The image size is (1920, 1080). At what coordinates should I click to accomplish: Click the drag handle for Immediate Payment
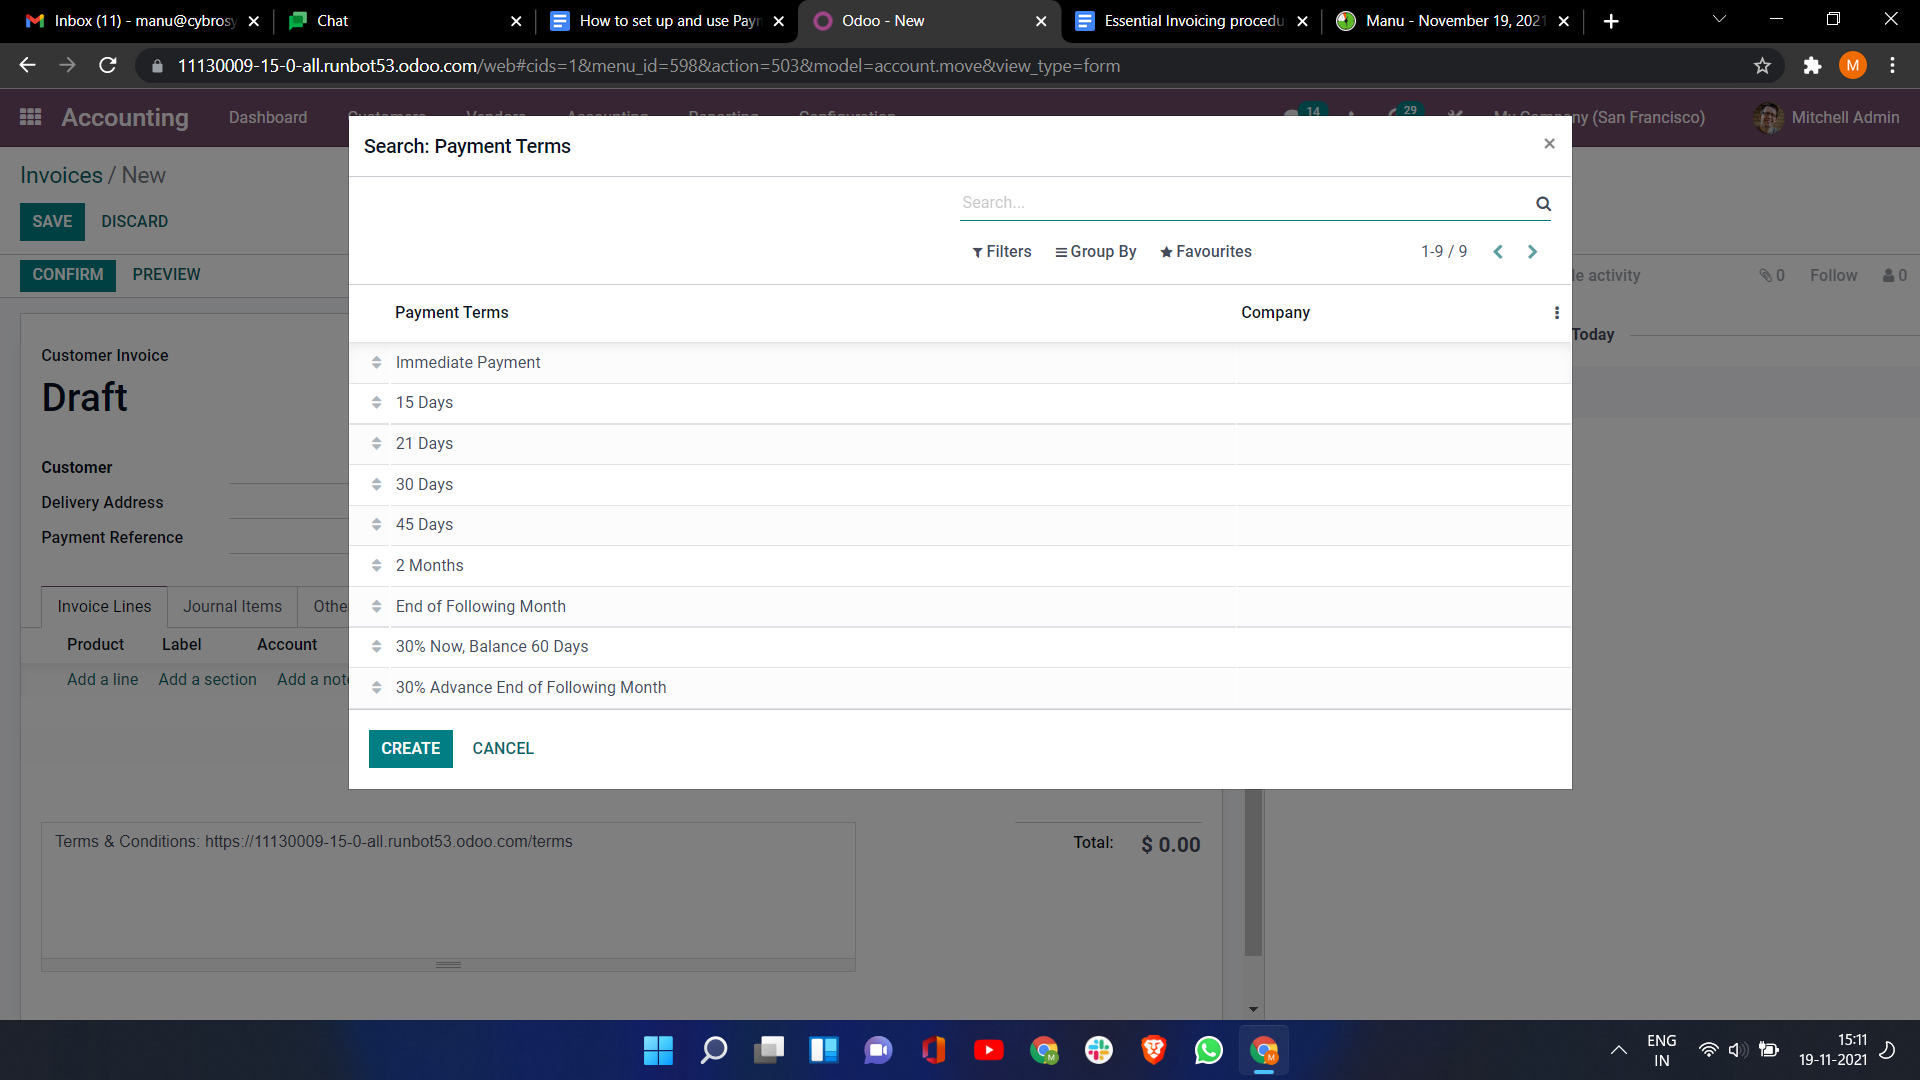(376, 362)
